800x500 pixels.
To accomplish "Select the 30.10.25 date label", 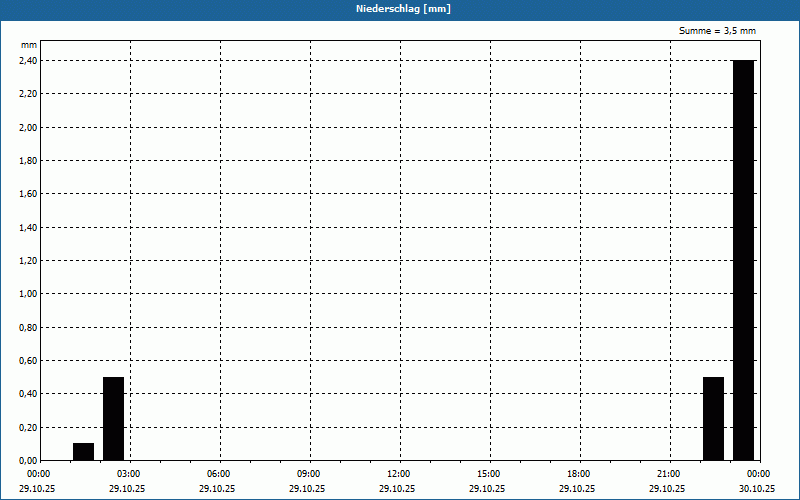I will [x=757, y=489].
